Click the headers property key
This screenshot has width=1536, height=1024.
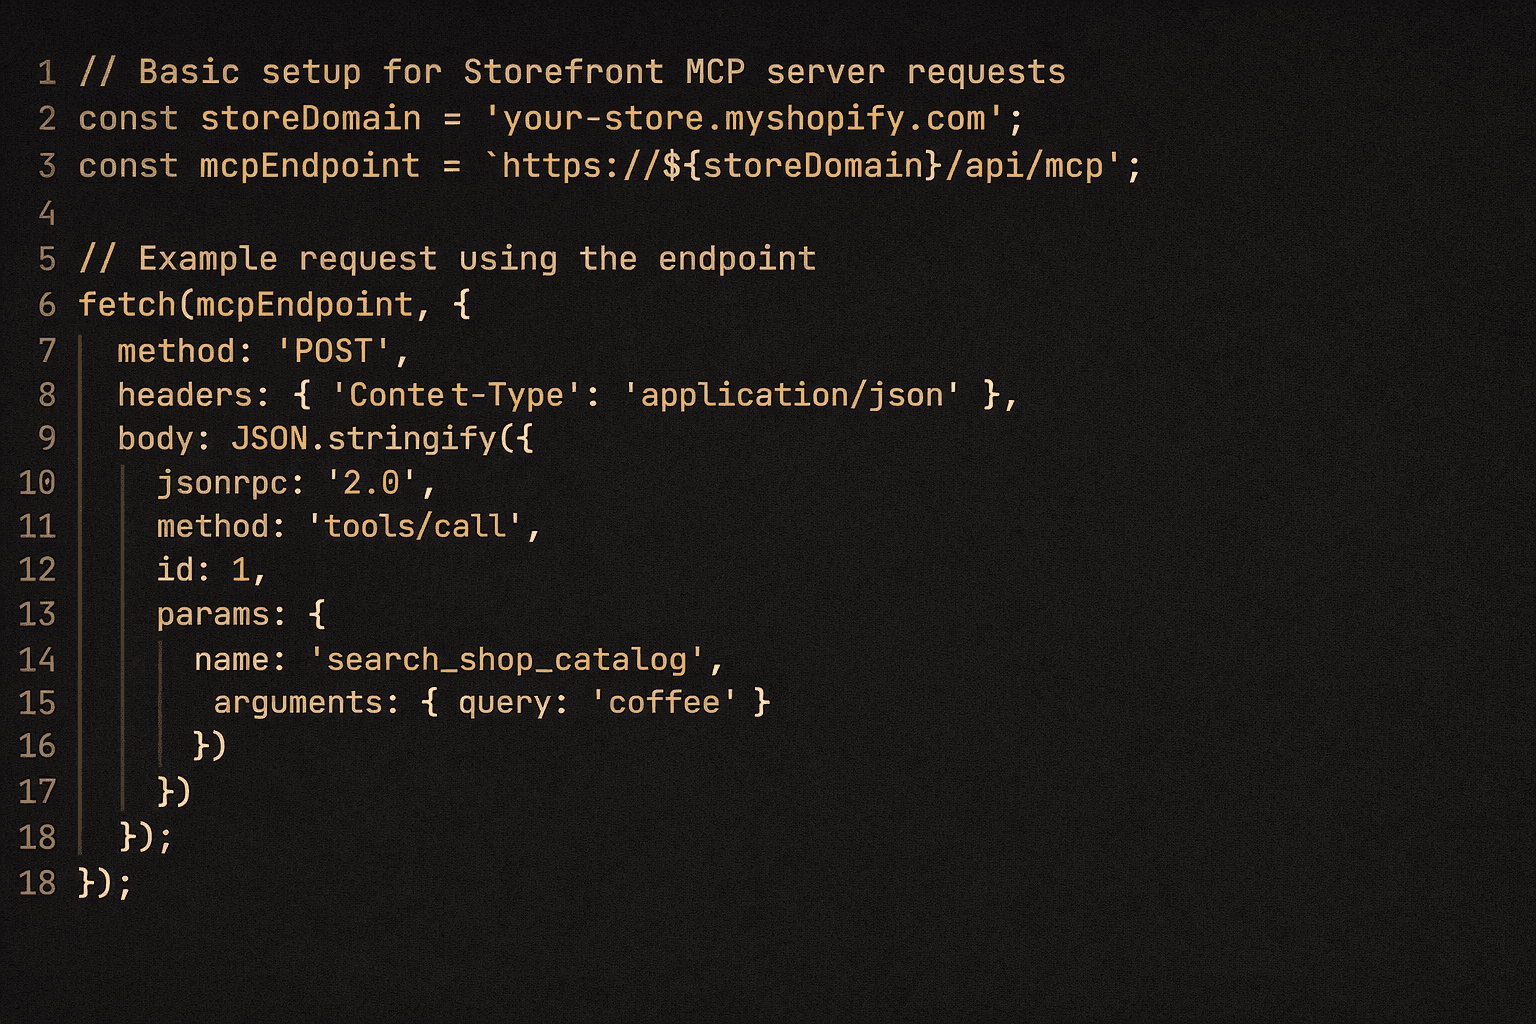(x=186, y=395)
